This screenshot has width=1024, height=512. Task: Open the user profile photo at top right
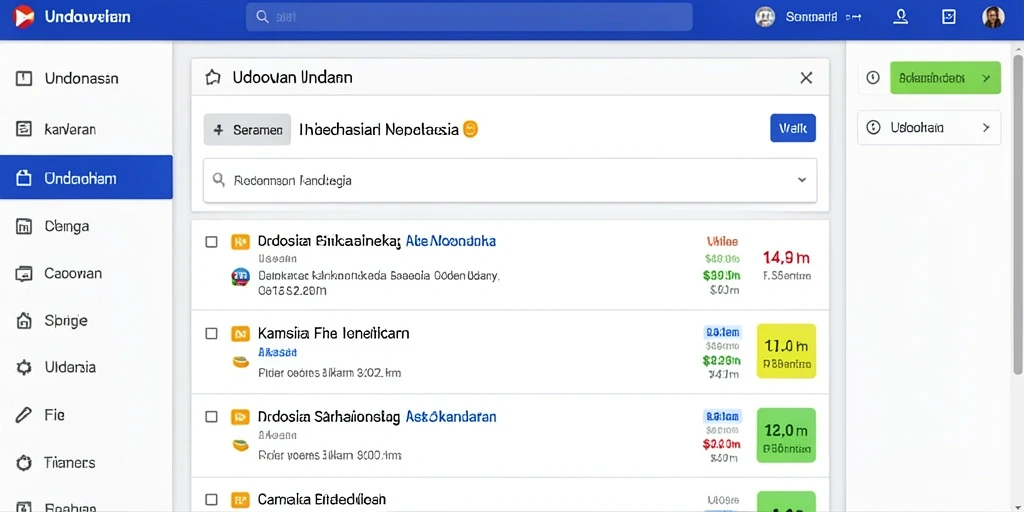tap(993, 17)
